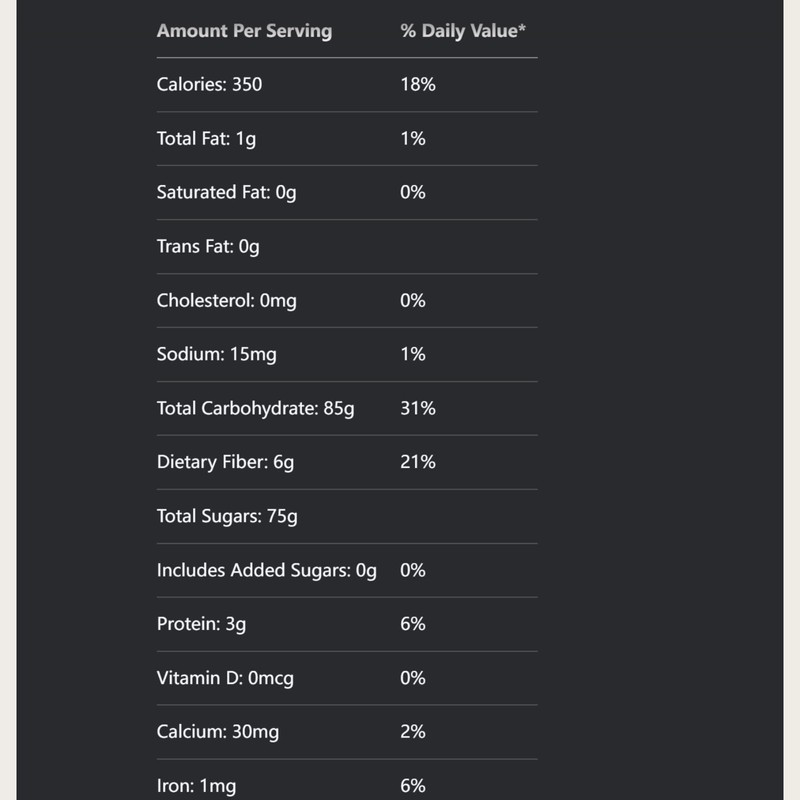Click the 18% daily value for Calories

point(418,84)
